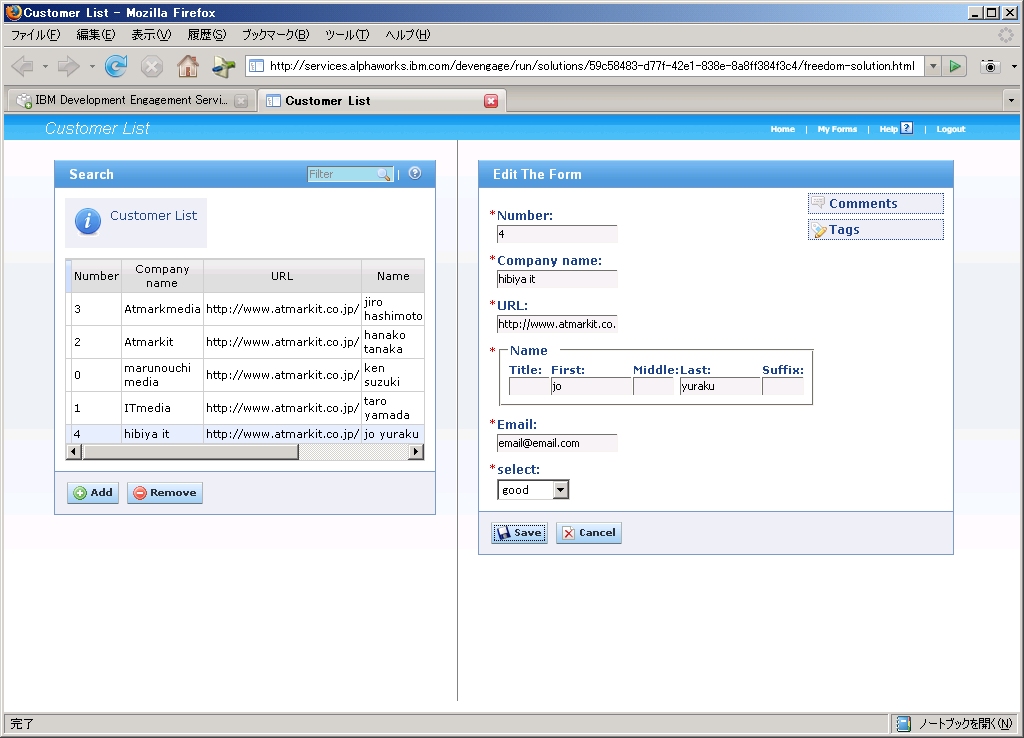Image resolution: width=1024 pixels, height=738 pixels.
Task: Click the browser Back arrow
Action: [23, 66]
